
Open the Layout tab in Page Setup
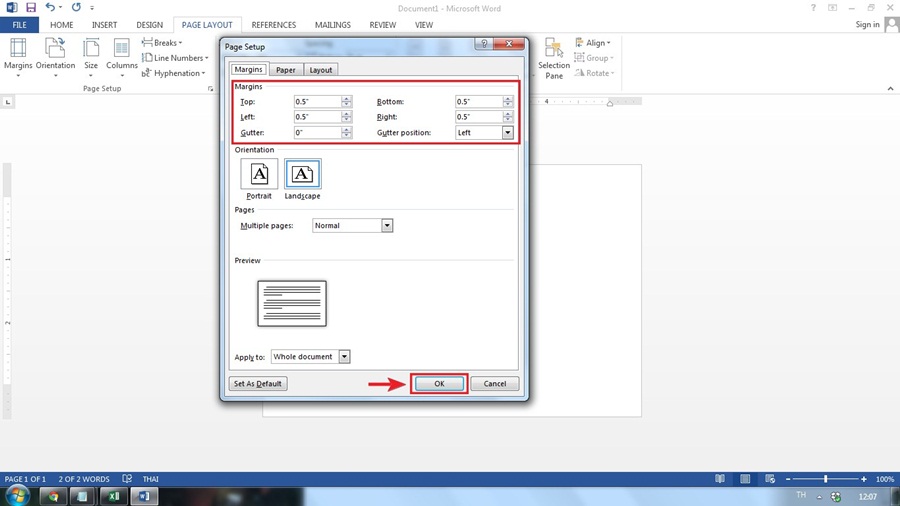pyautogui.click(x=320, y=69)
